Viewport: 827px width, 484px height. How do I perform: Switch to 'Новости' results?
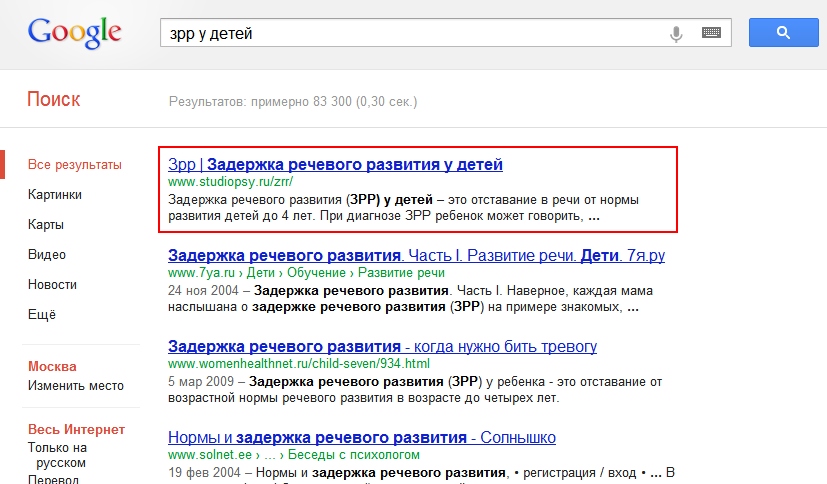coord(52,285)
